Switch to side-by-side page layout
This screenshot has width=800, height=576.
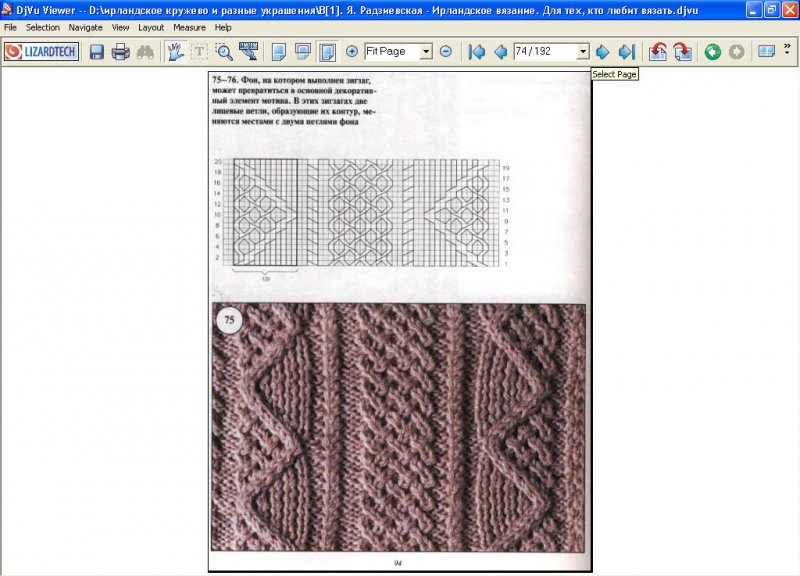(327, 52)
